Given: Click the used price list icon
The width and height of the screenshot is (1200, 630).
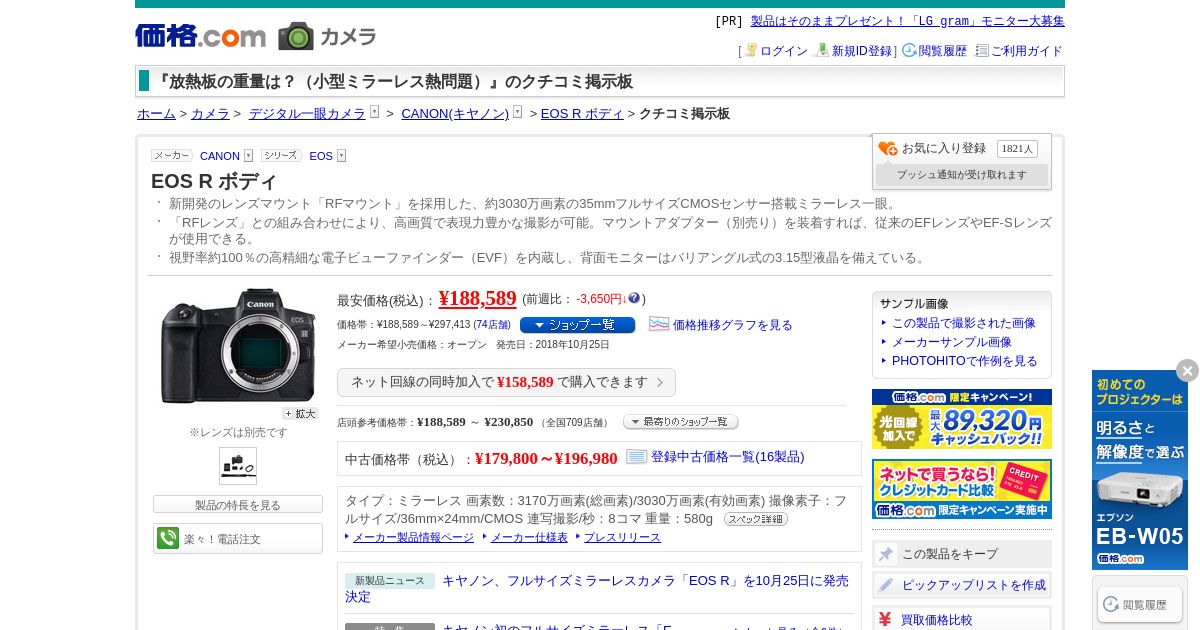Looking at the screenshot, I should click(637, 457).
